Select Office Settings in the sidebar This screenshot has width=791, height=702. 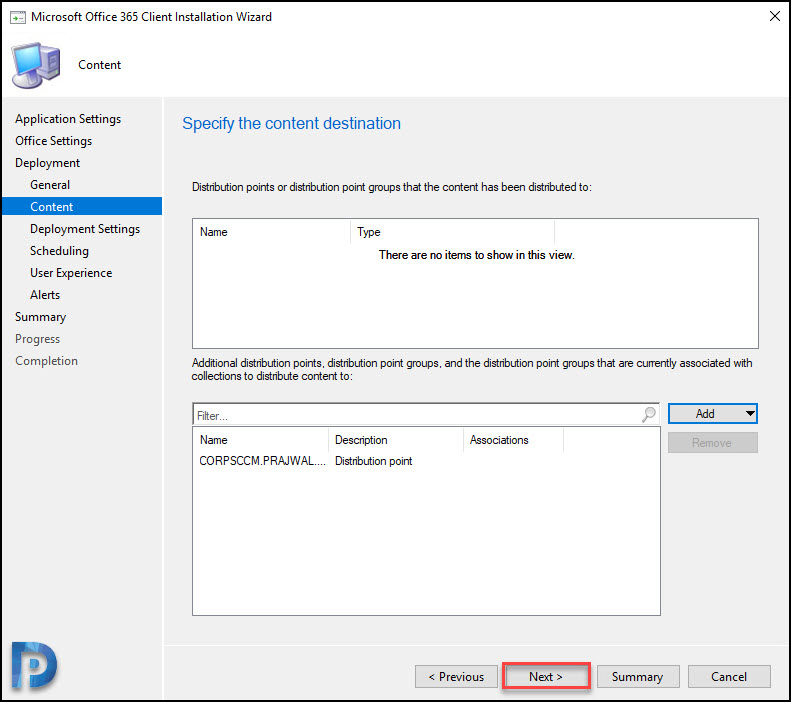53,141
